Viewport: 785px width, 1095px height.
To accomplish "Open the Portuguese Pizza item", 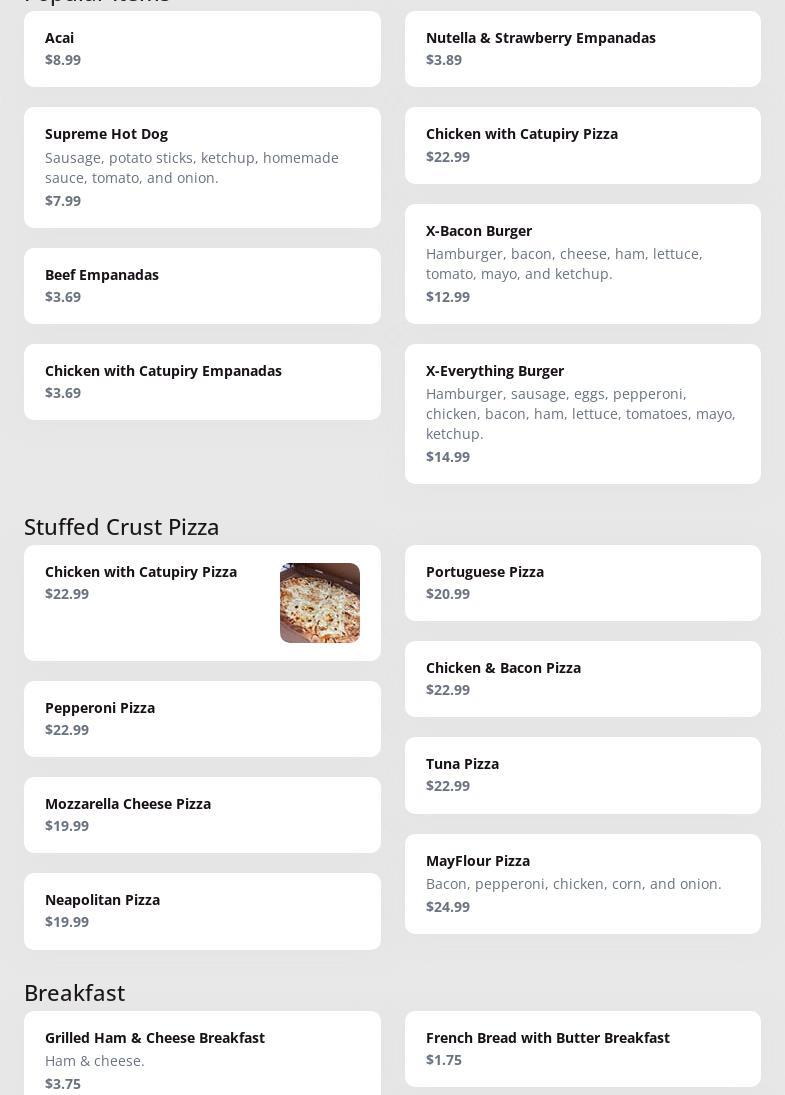I will click(x=582, y=583).
